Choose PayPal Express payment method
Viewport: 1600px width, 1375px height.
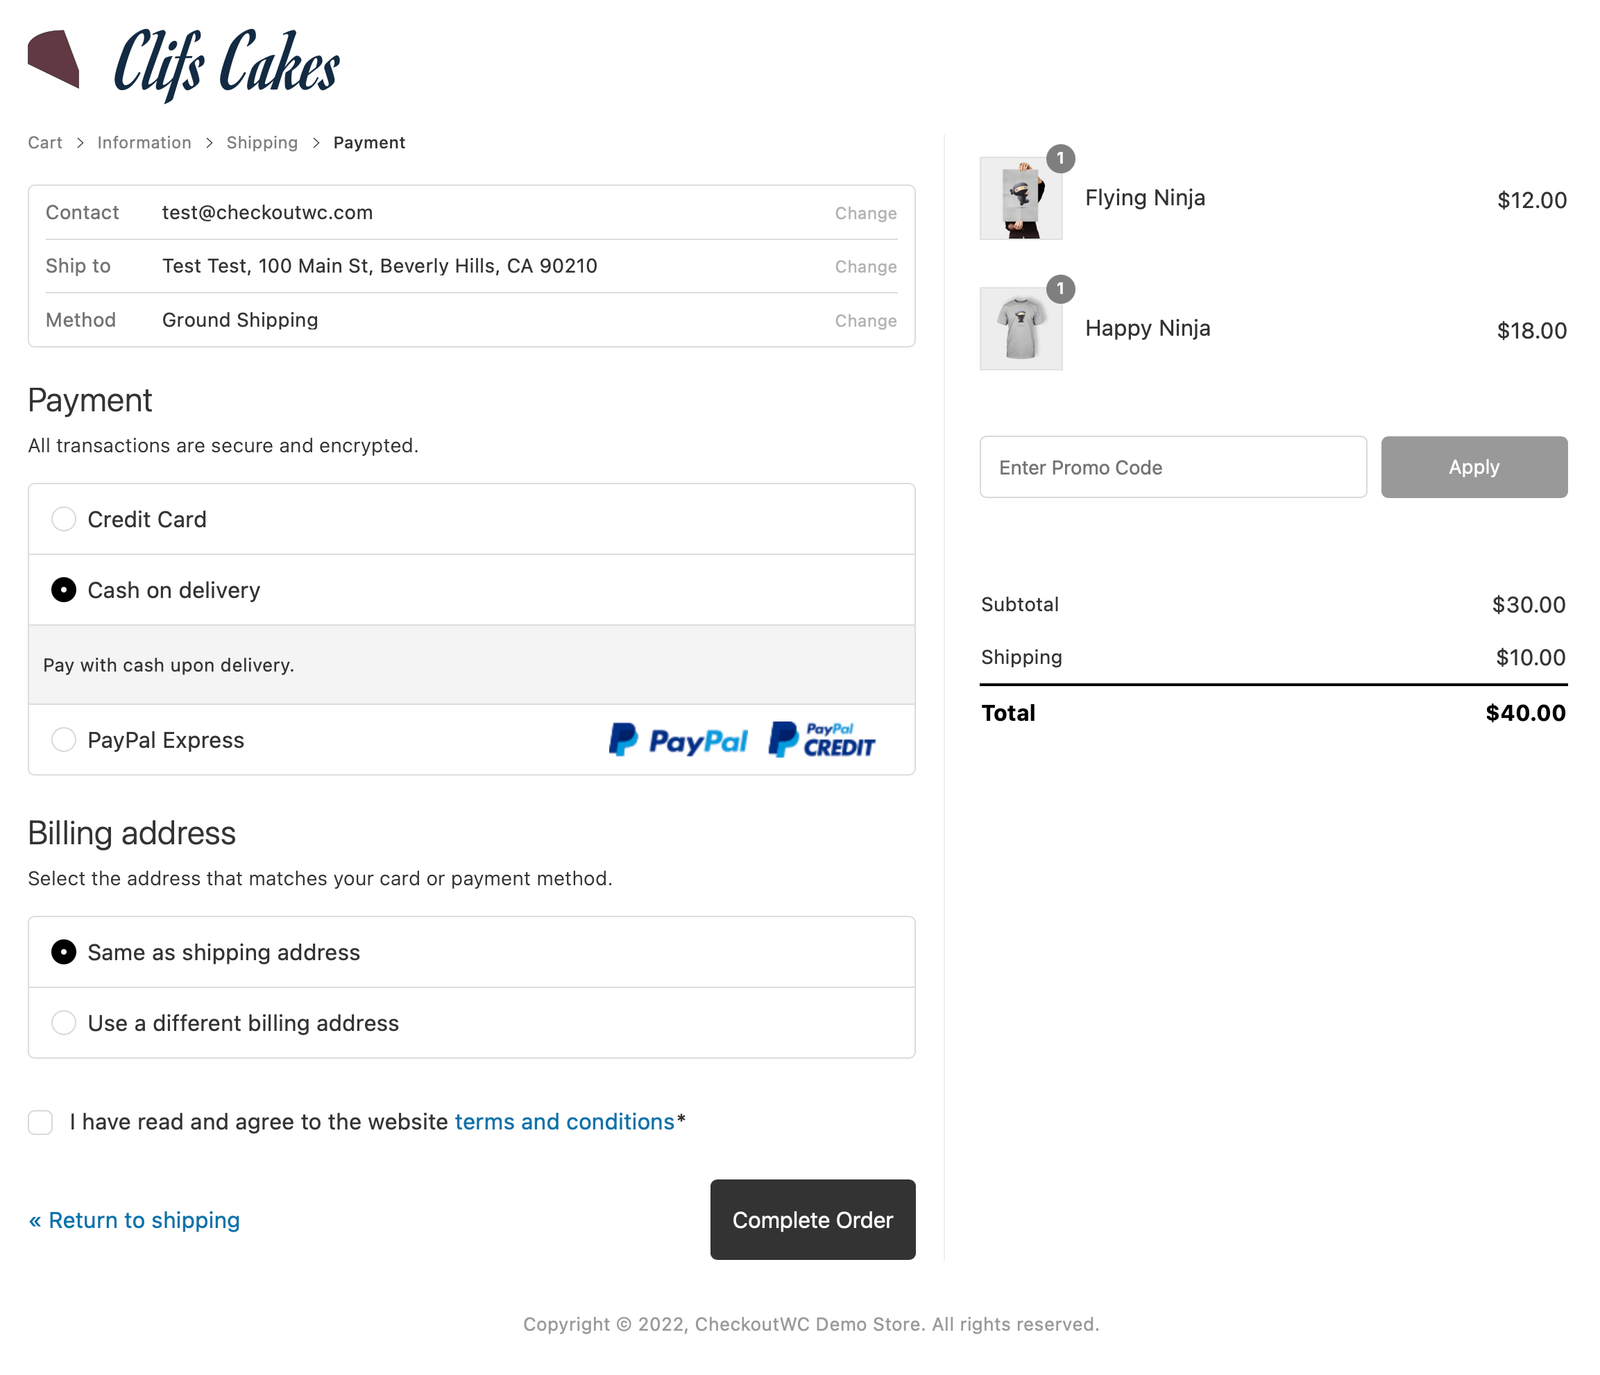pyautogui.click(x=64, y=740)
